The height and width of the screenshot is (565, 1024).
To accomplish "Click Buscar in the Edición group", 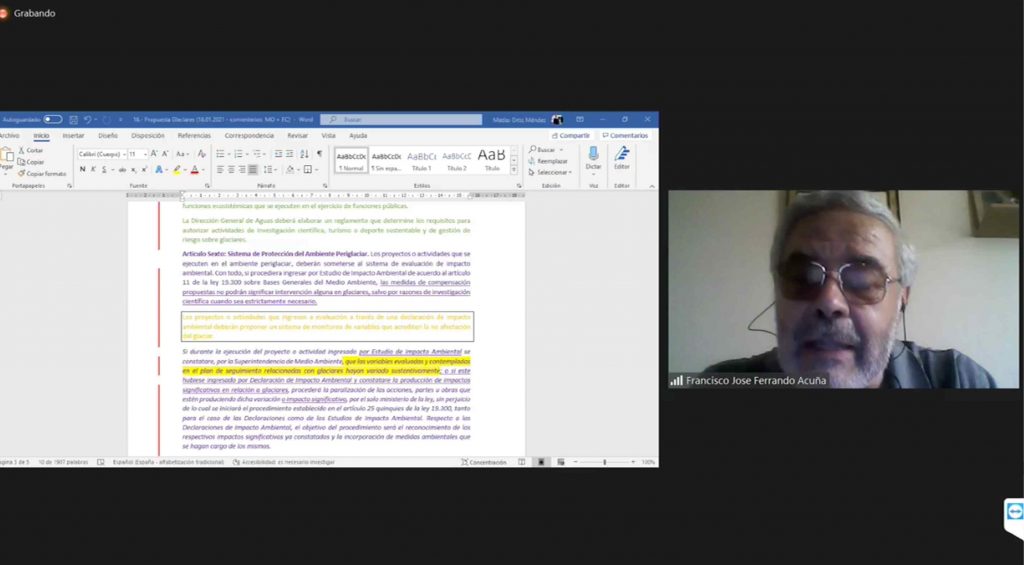I will coord(544,150).
